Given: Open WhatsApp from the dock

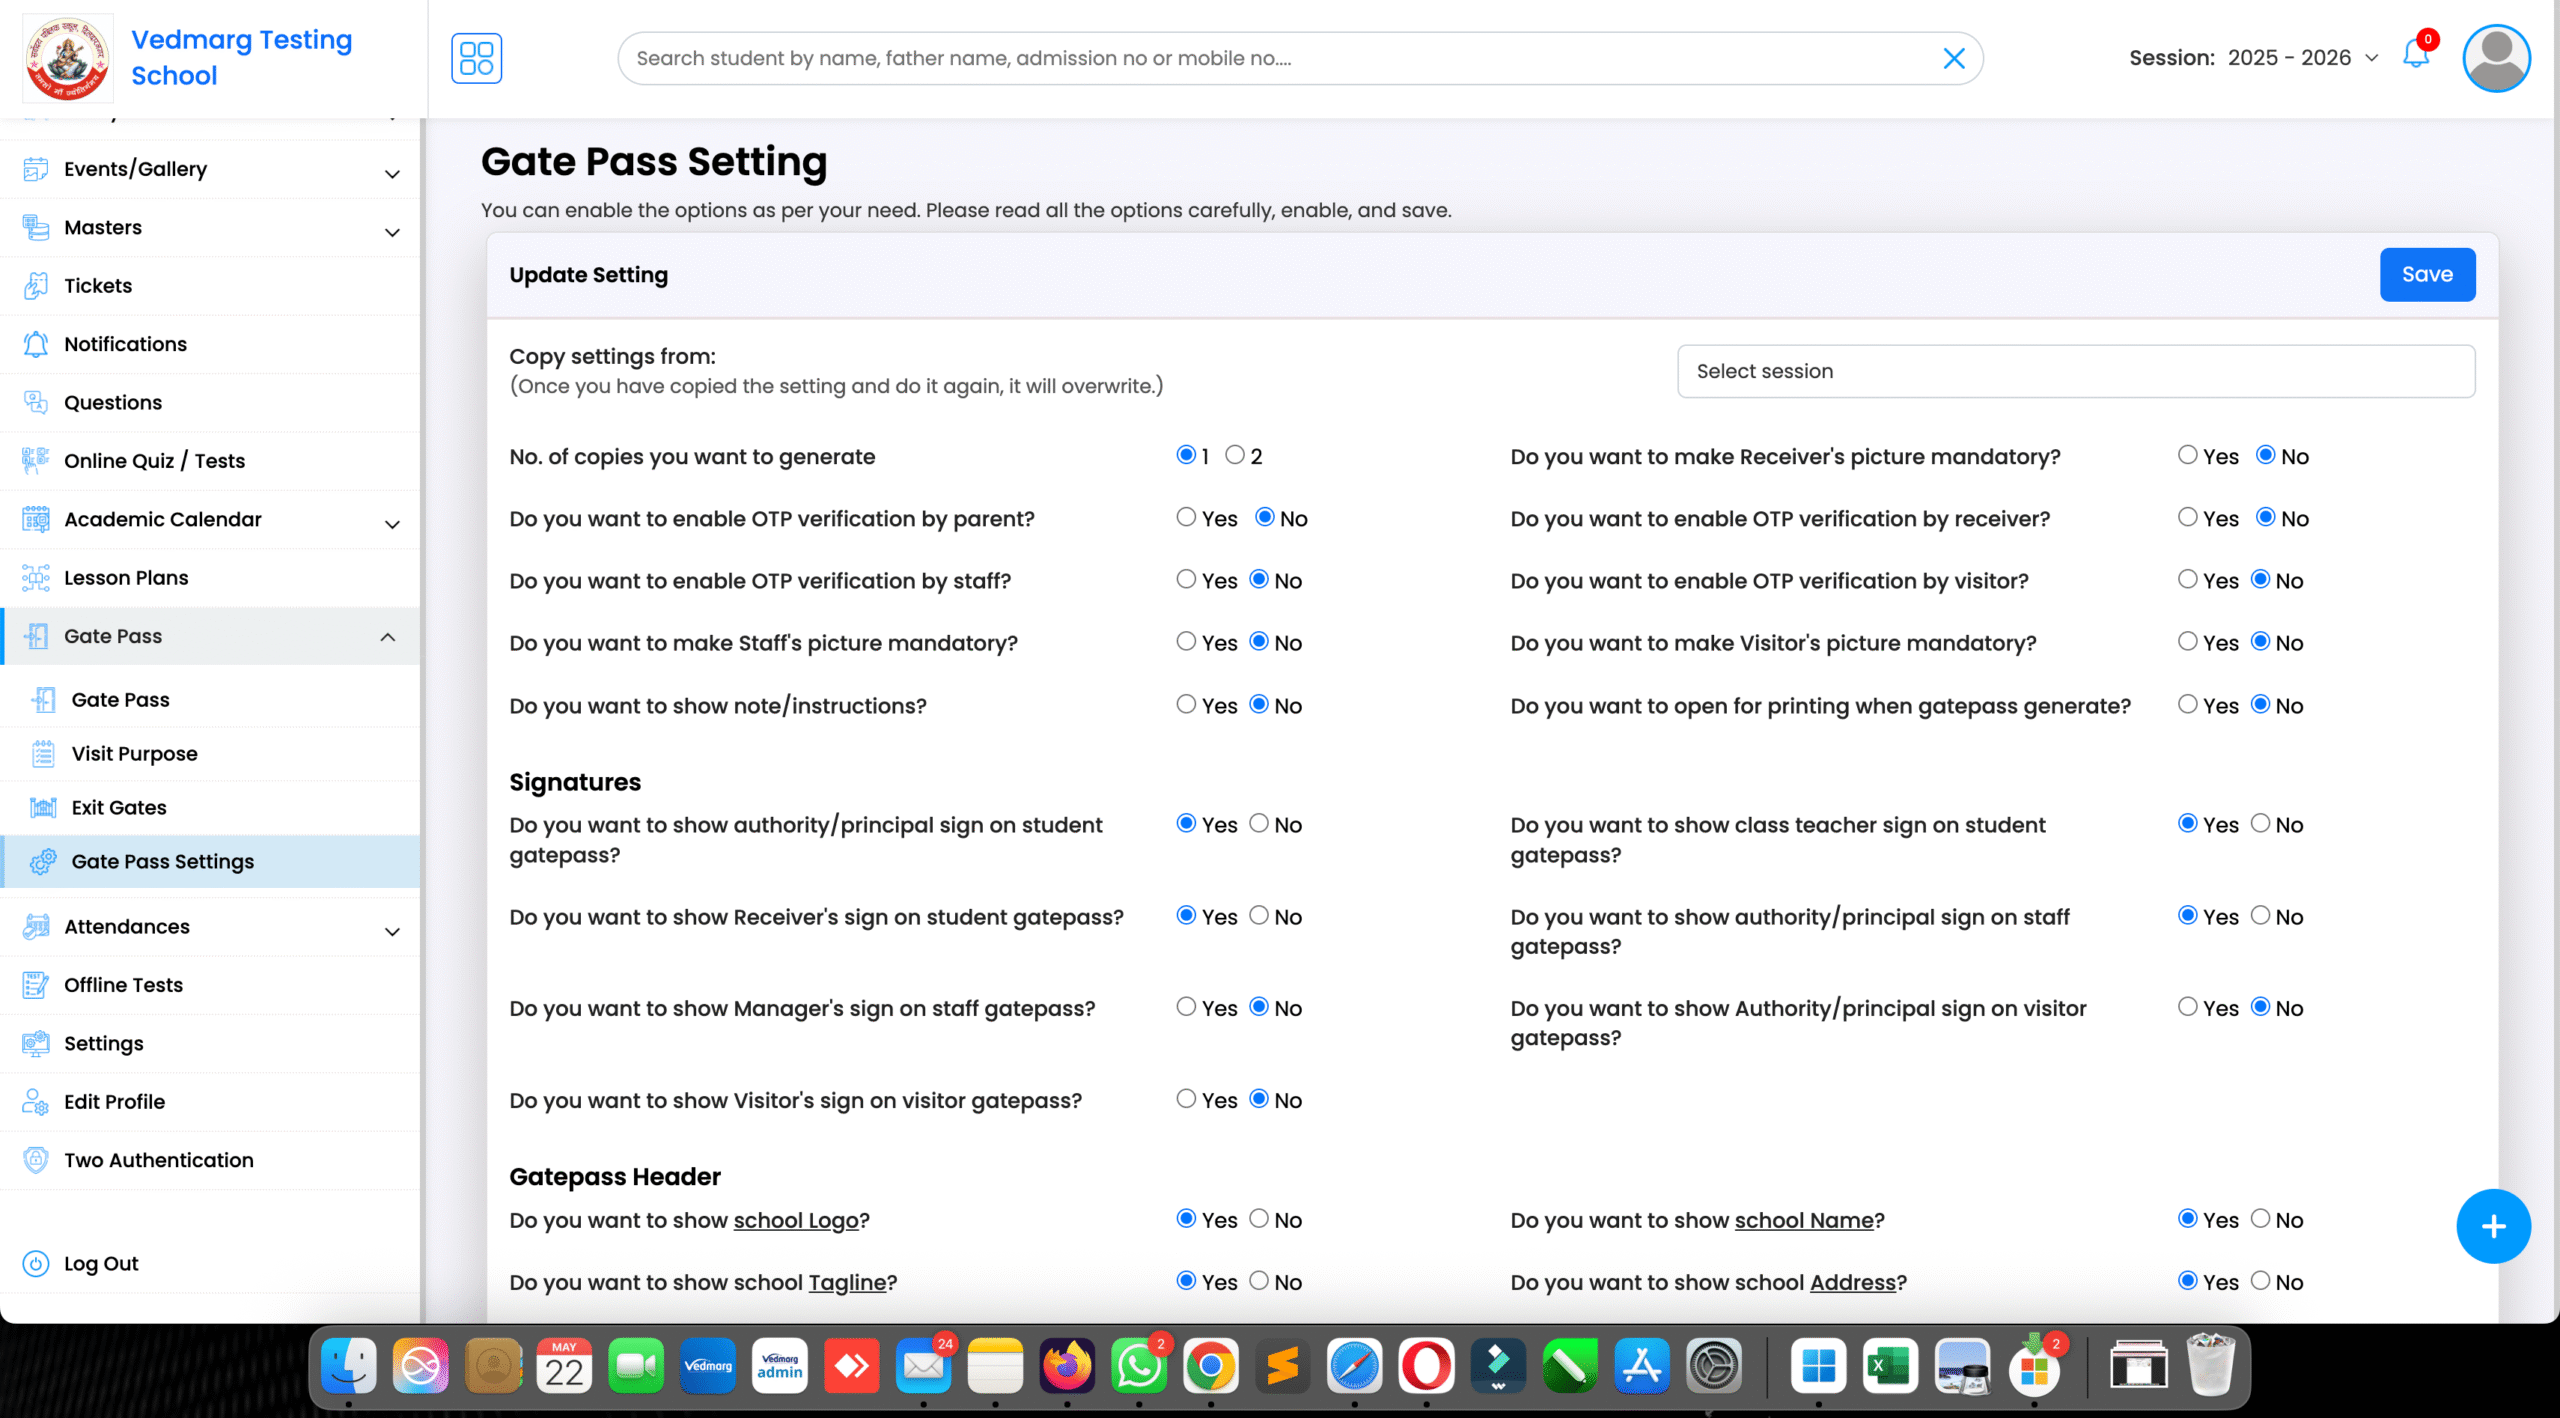Looking at the screenshot, I should tap(1139, 1365).
